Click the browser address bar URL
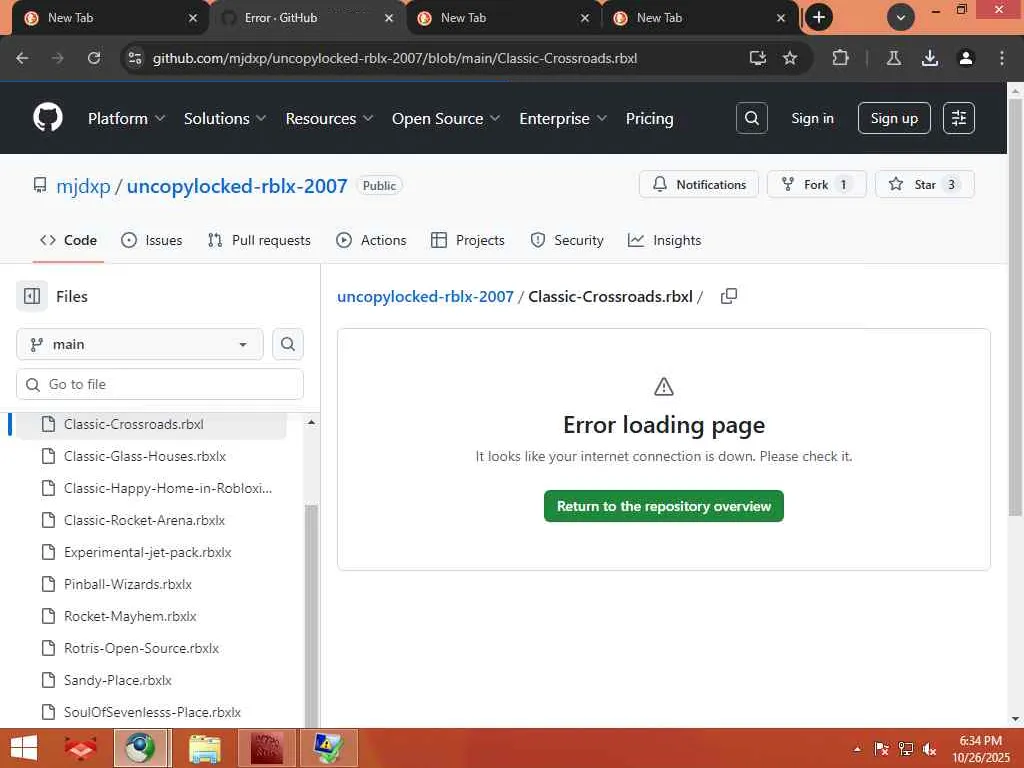The image size is (1024, 768). [x=394, y=58]
